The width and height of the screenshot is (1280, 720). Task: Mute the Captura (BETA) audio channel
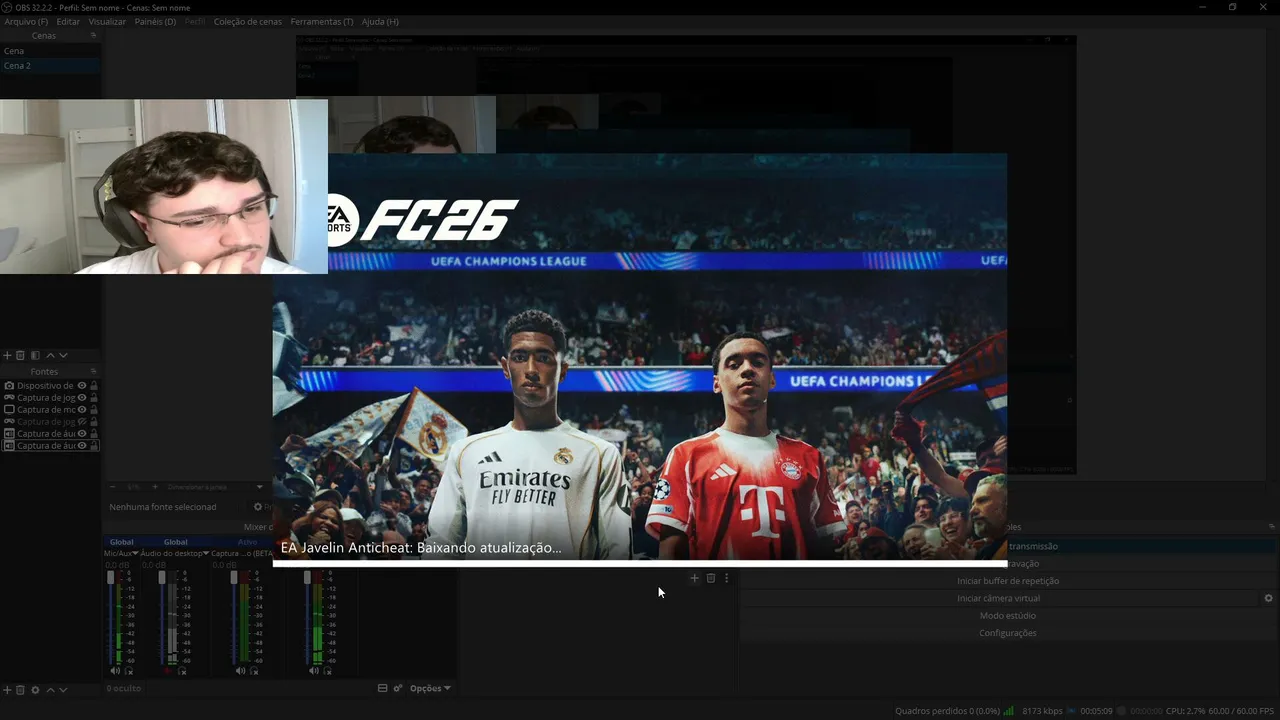(241, 671)
